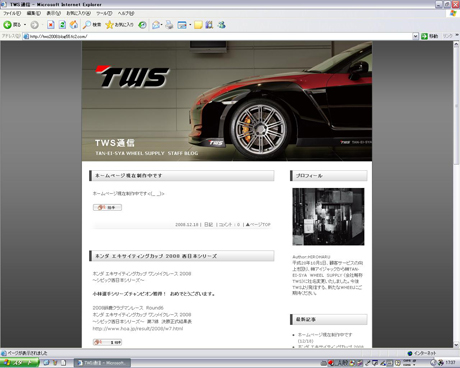460x368 pixels.
Task: Click the ホームページ現在制作中です post heading
Action: coord(128,176)
